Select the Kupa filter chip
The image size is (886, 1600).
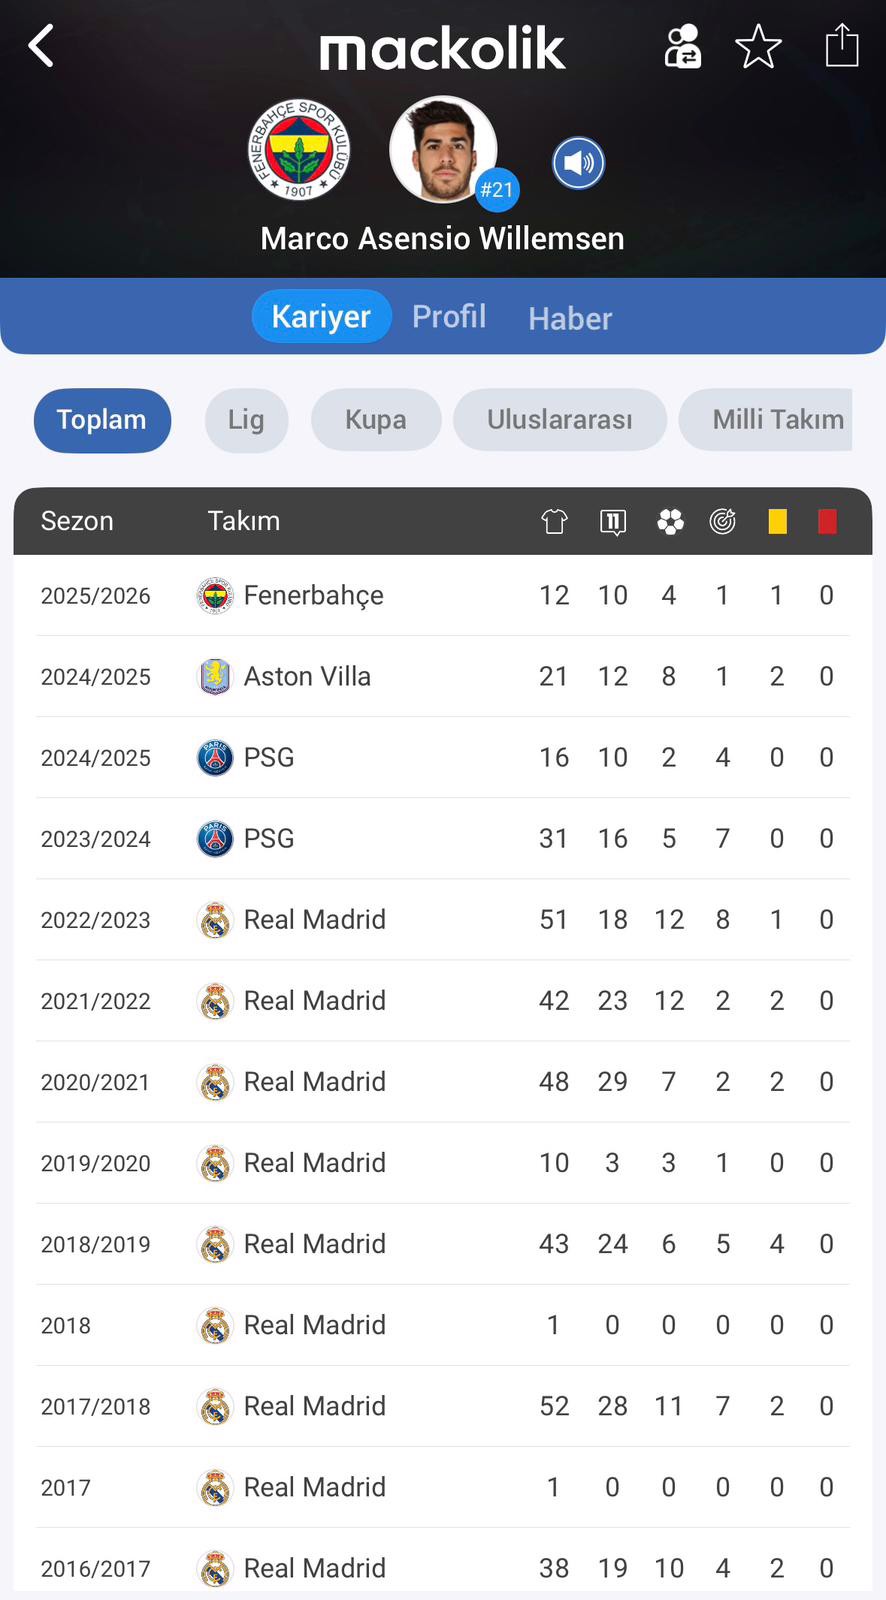pyautogui.click(x=376, y=420)
